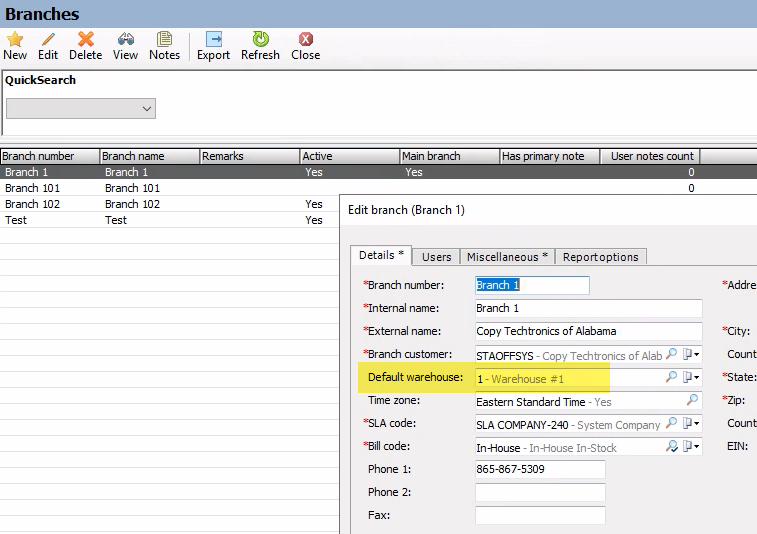Expand SLA code flag dropdown
The image size is (757, 534).
click(691, 423)
